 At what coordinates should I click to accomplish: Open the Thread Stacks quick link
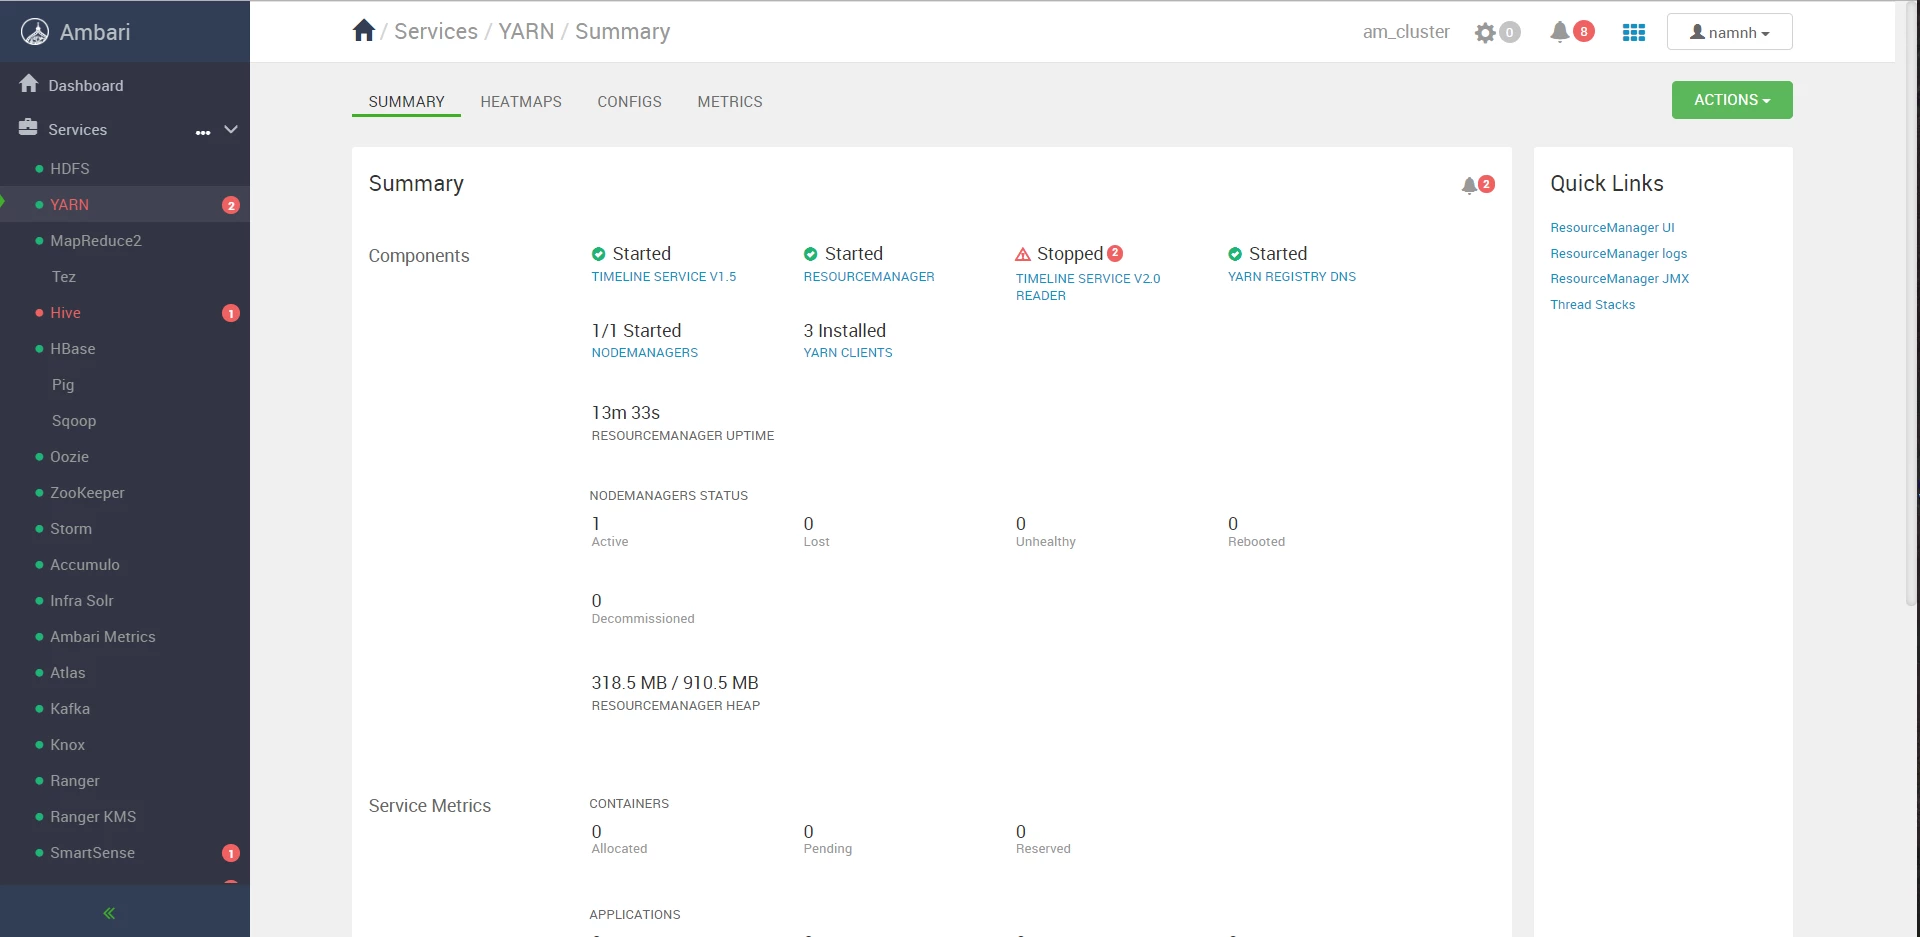coord(1593,305)
